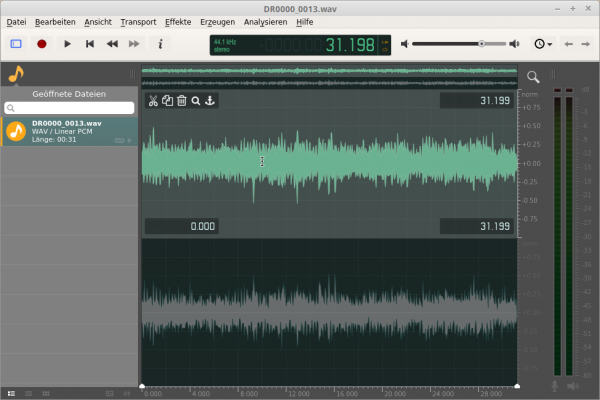Go forward with the right arrow button
The width and height of the screenshot is (600, 400).
(585, 44)
